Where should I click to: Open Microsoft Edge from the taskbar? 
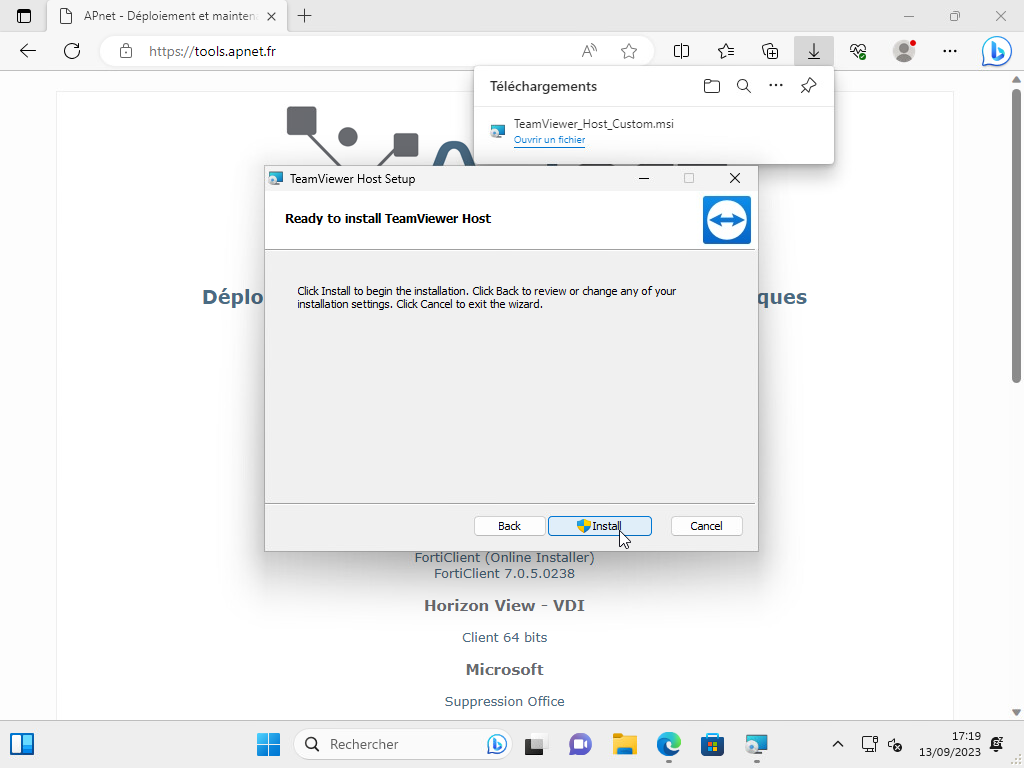(669, 744)
